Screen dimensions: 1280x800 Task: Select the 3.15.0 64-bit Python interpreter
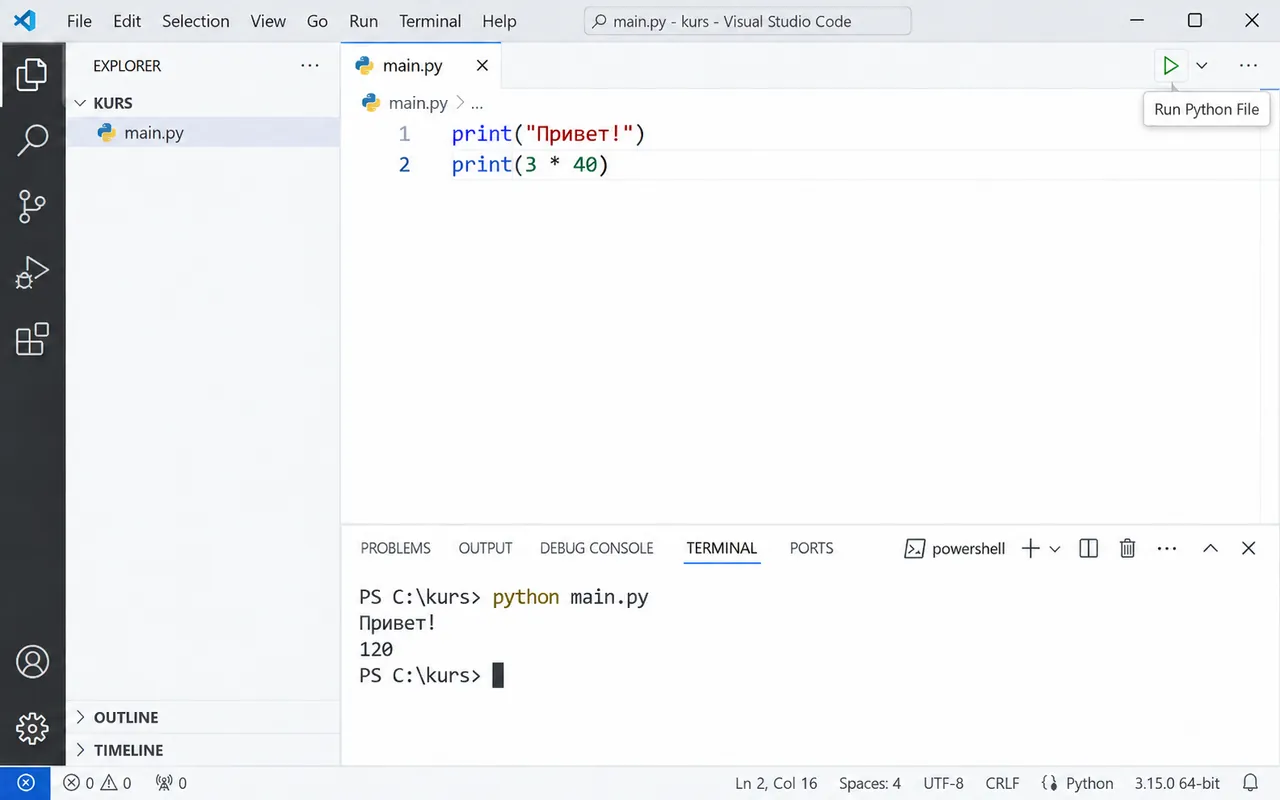[1177, 783]
